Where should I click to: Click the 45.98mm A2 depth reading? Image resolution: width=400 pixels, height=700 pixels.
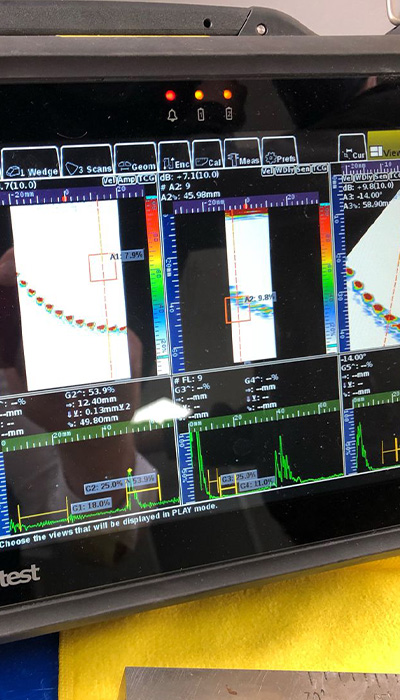(191, 195)
